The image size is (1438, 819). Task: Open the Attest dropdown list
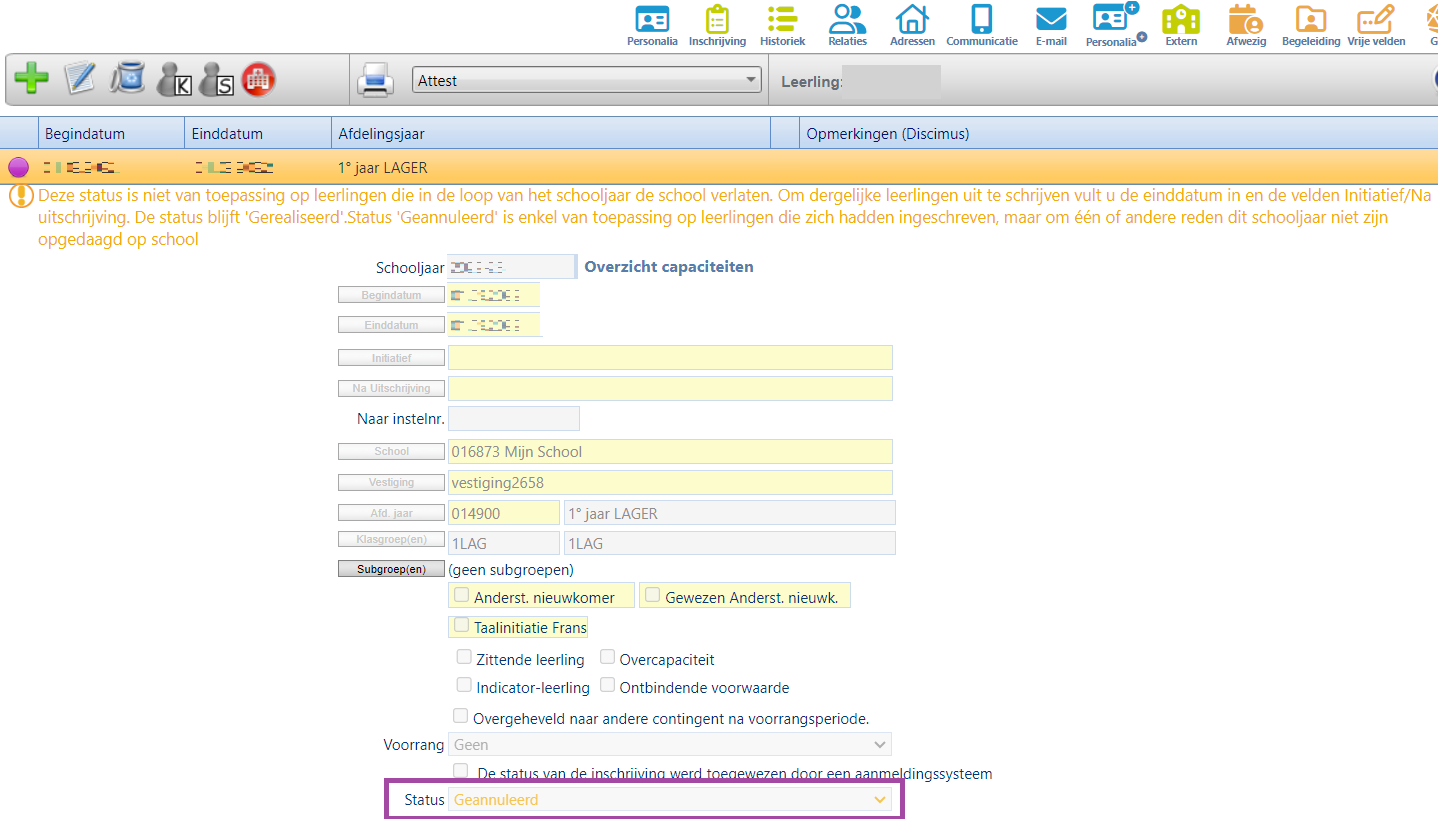586,81
